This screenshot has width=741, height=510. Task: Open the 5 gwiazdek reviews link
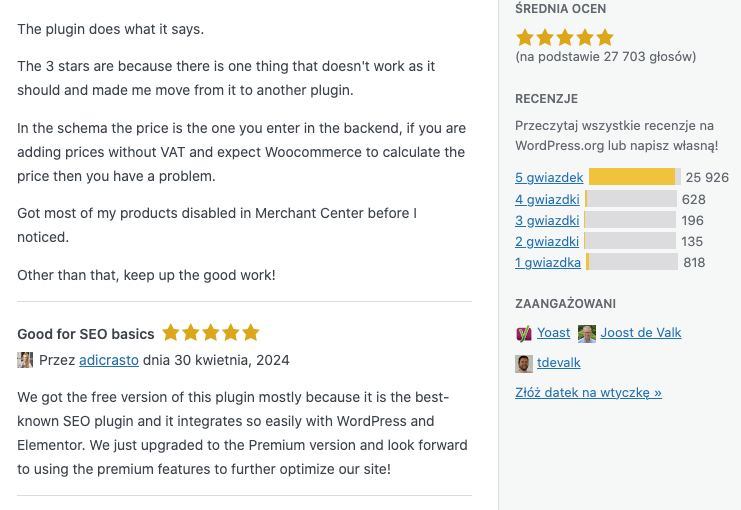coord(549,177)
